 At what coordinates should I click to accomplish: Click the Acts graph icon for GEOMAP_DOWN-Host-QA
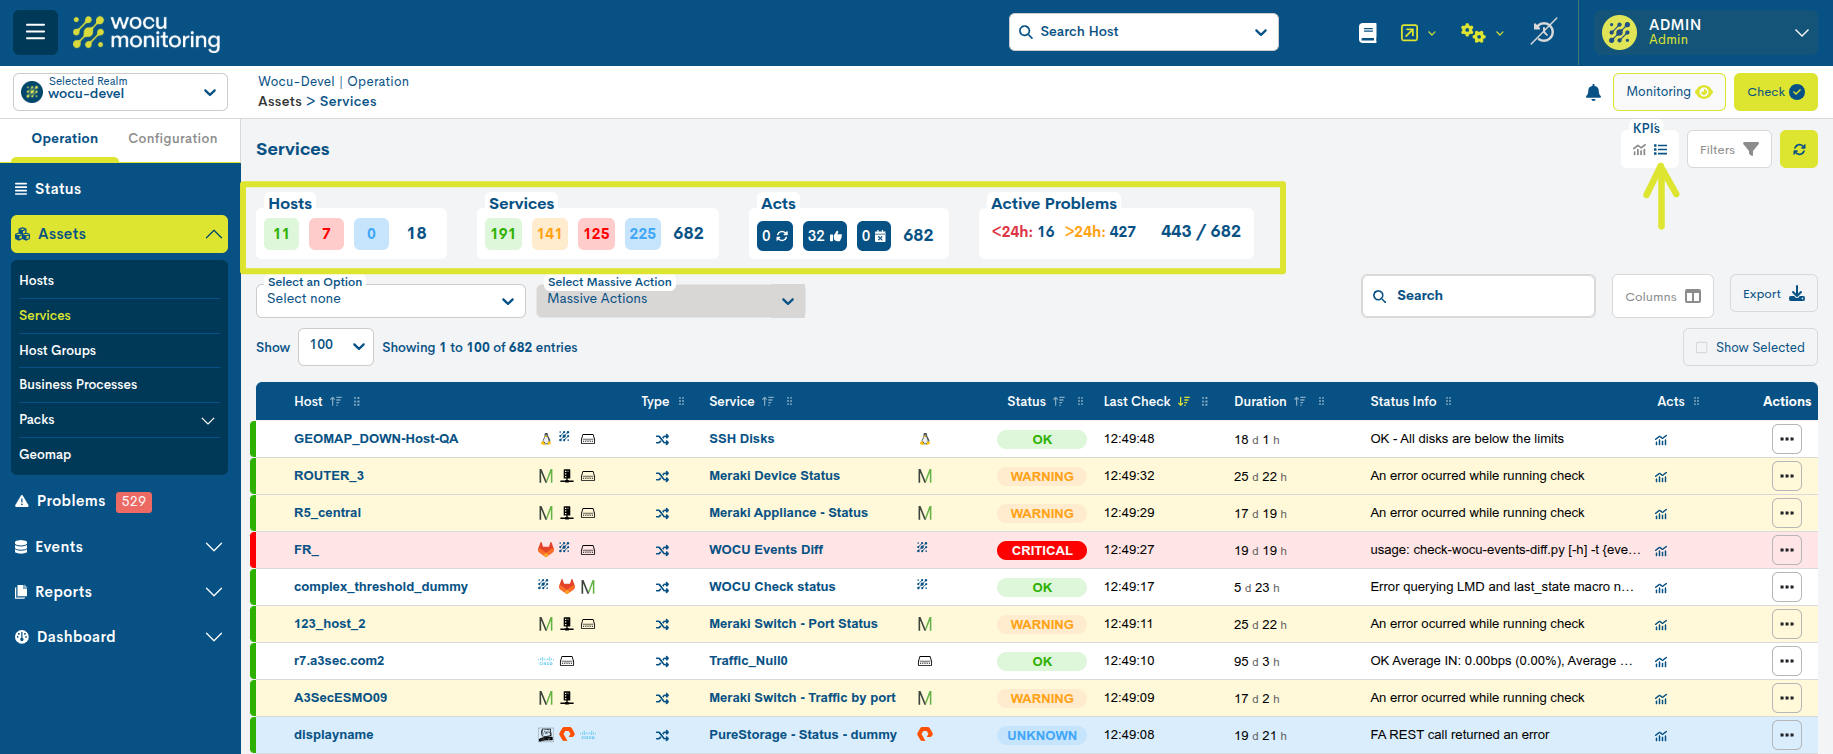tap(1661, 440)
